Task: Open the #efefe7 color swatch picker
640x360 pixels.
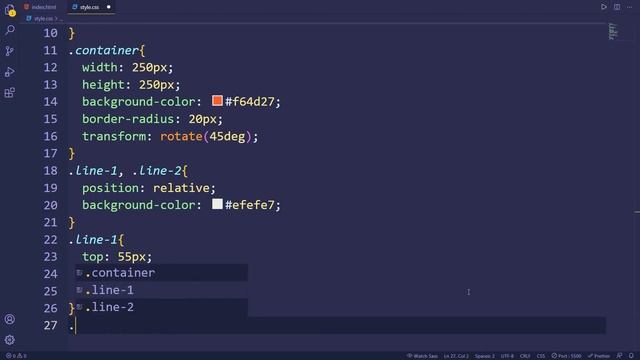Action: (217, 204)
